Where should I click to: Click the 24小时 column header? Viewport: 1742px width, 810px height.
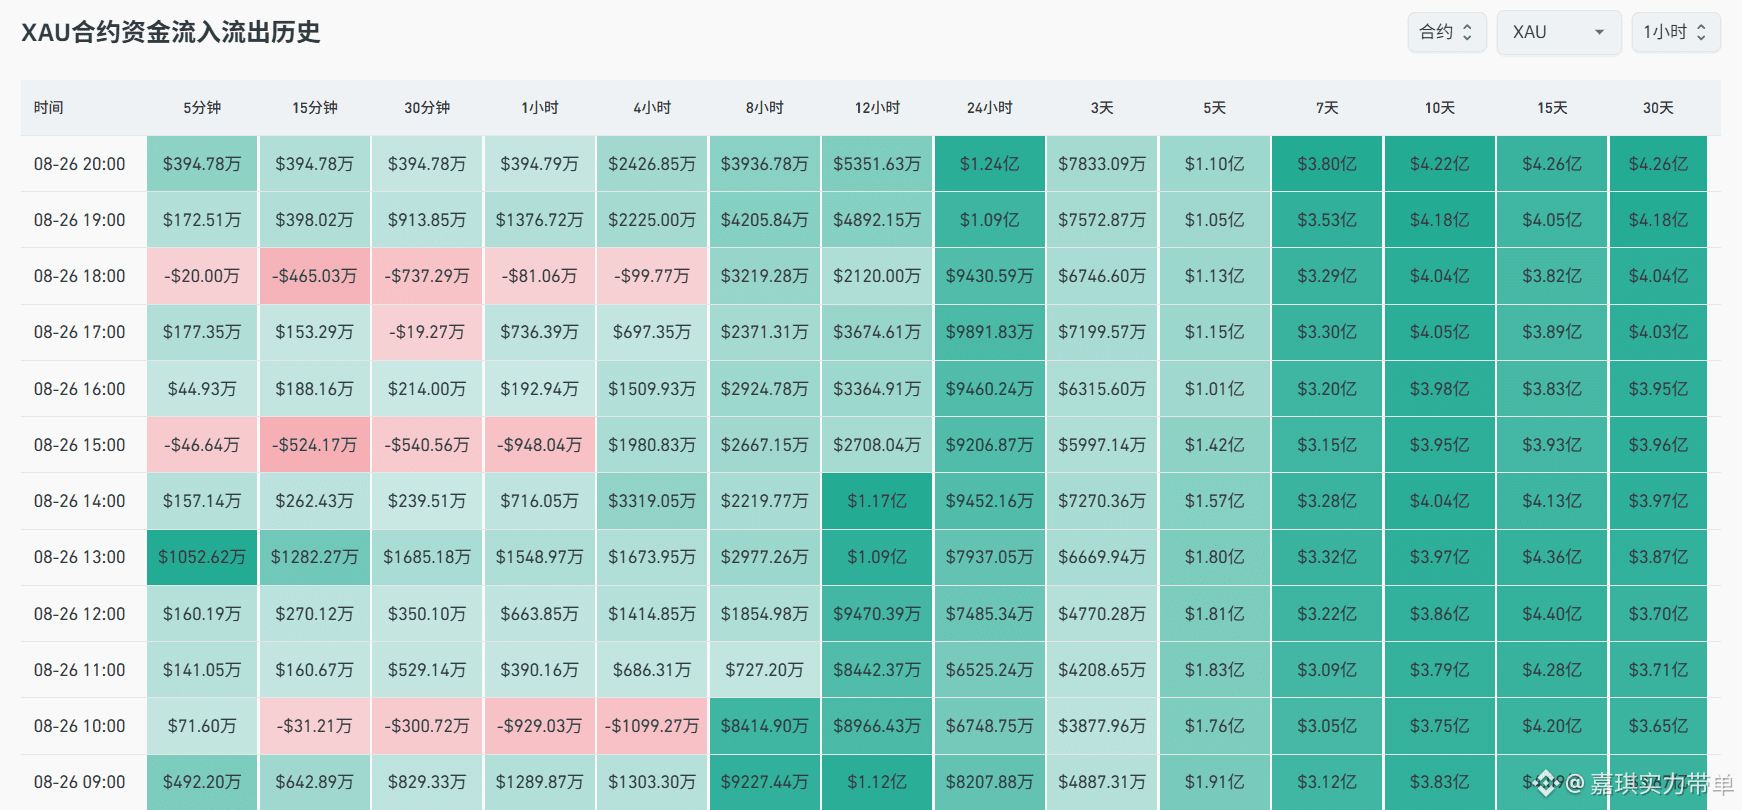tap(990, 108)
